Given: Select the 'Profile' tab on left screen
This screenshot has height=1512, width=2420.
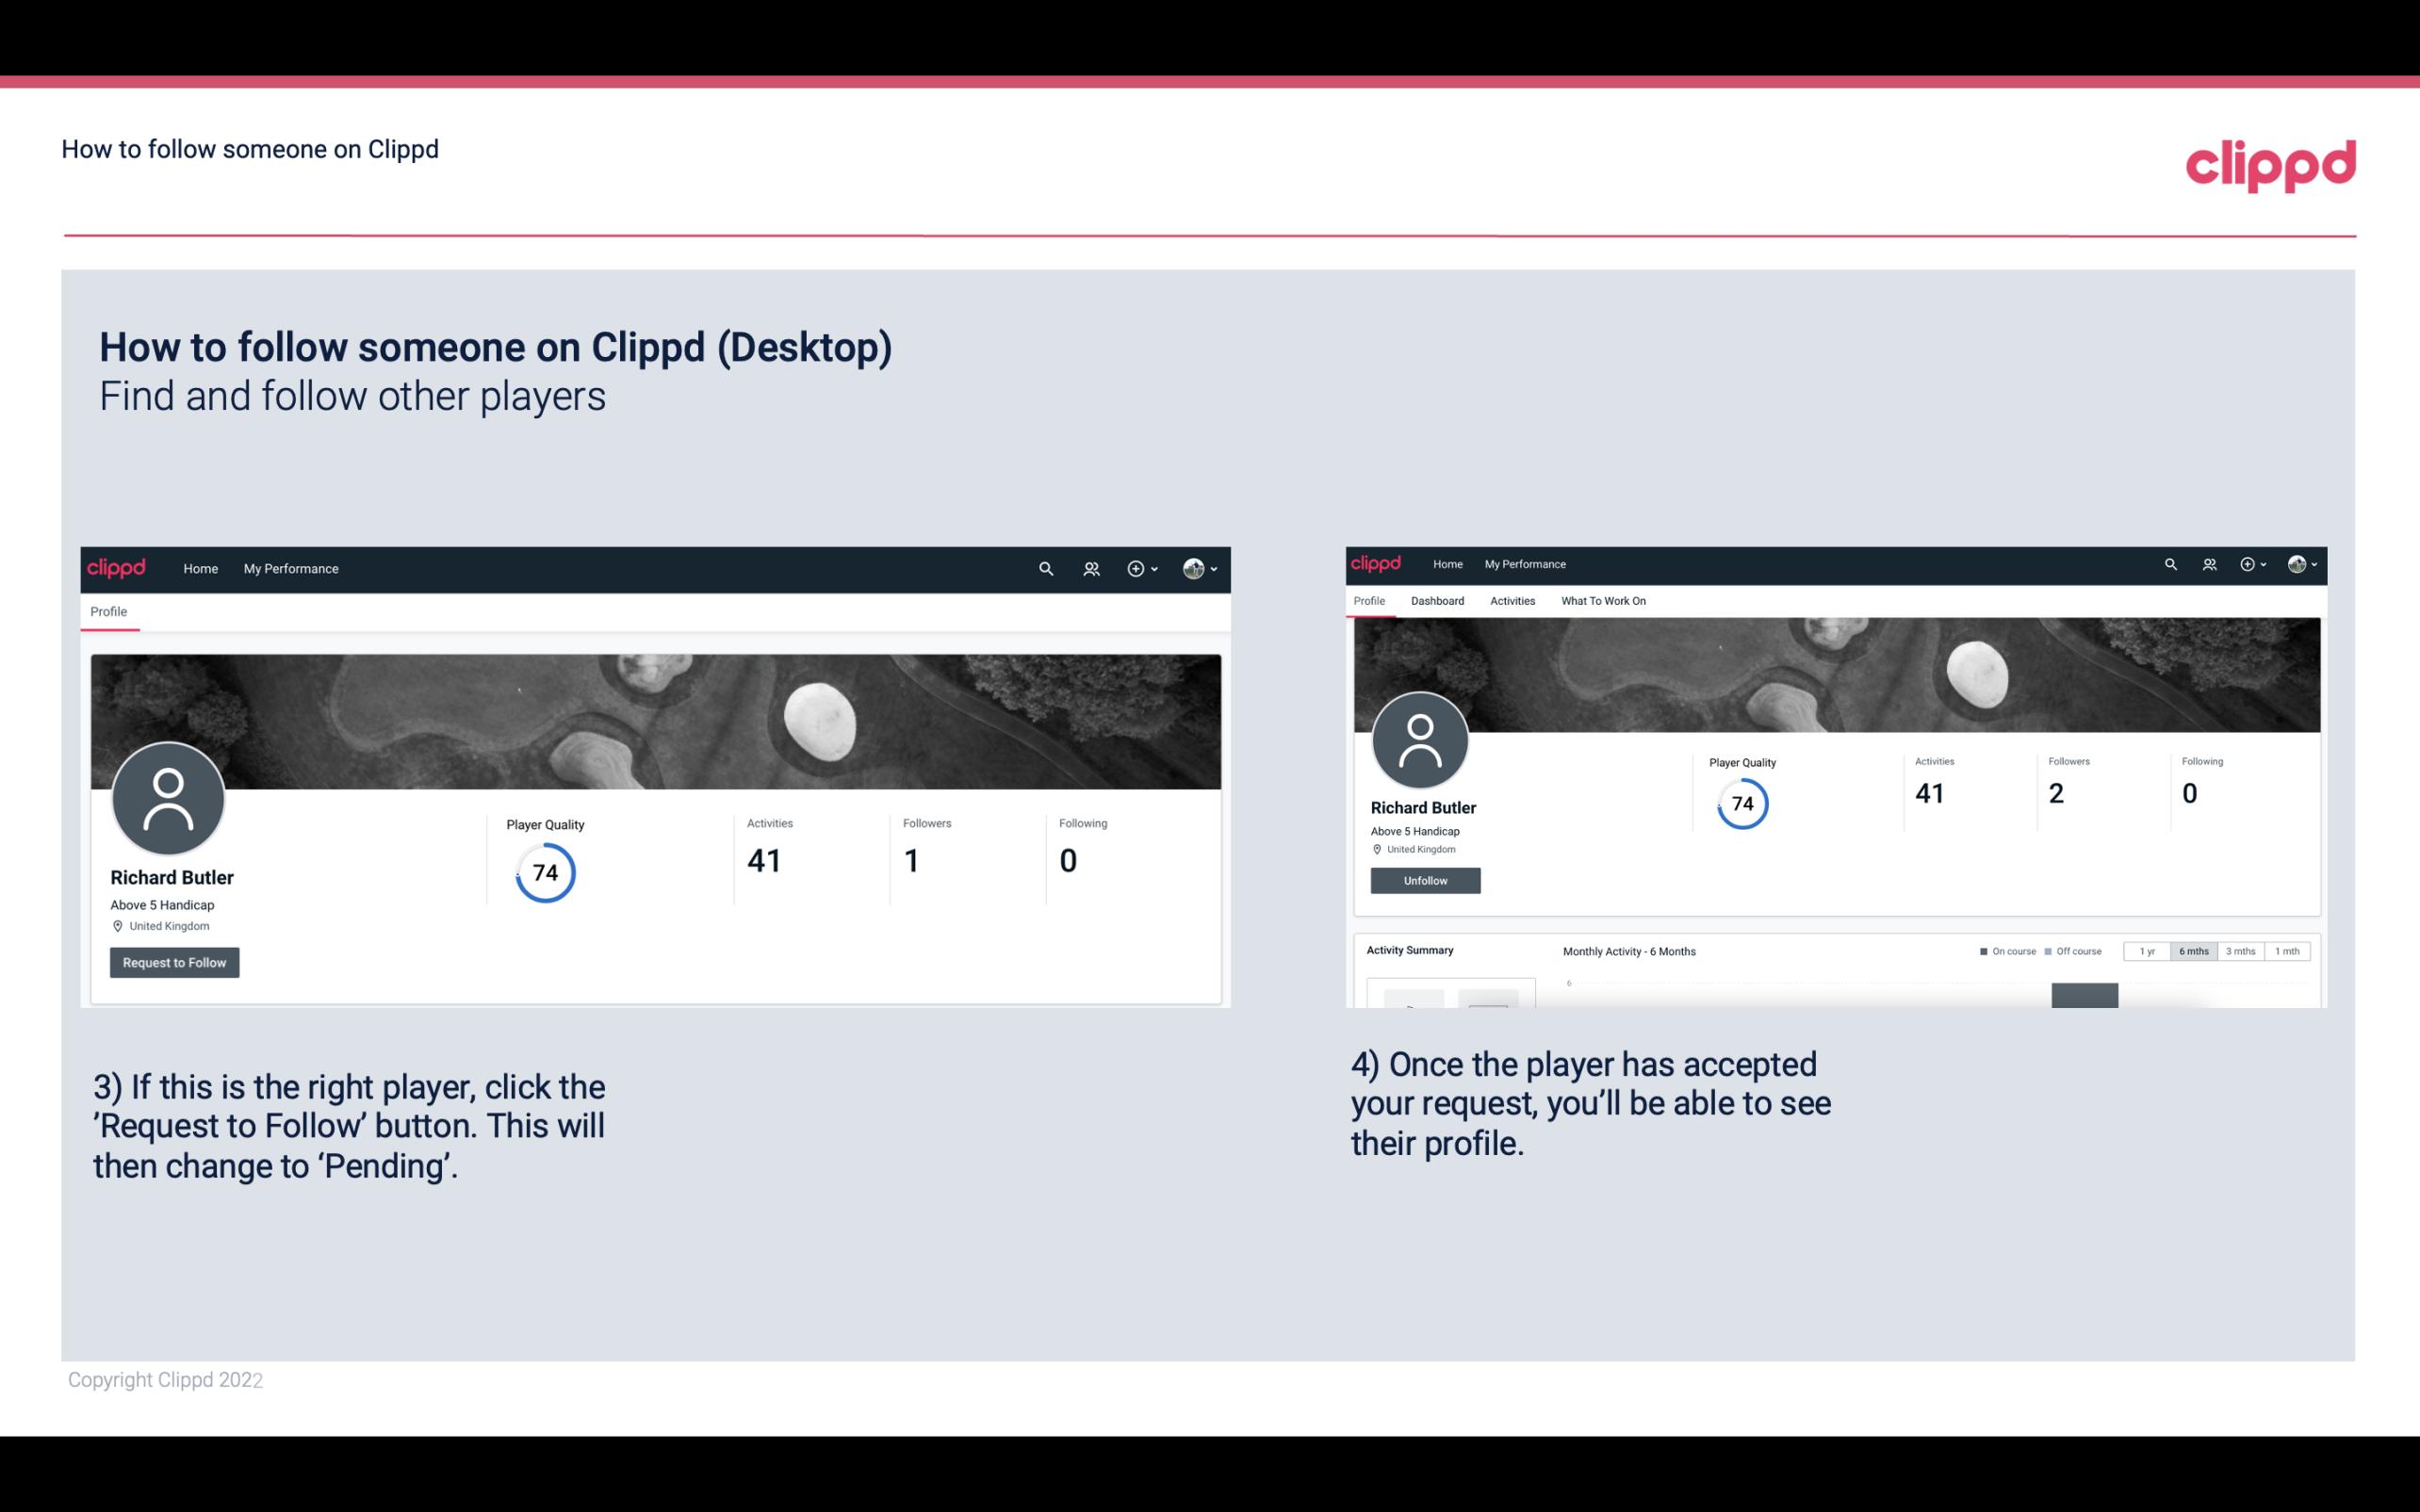Looking at the screenshot, I should 108,610.
